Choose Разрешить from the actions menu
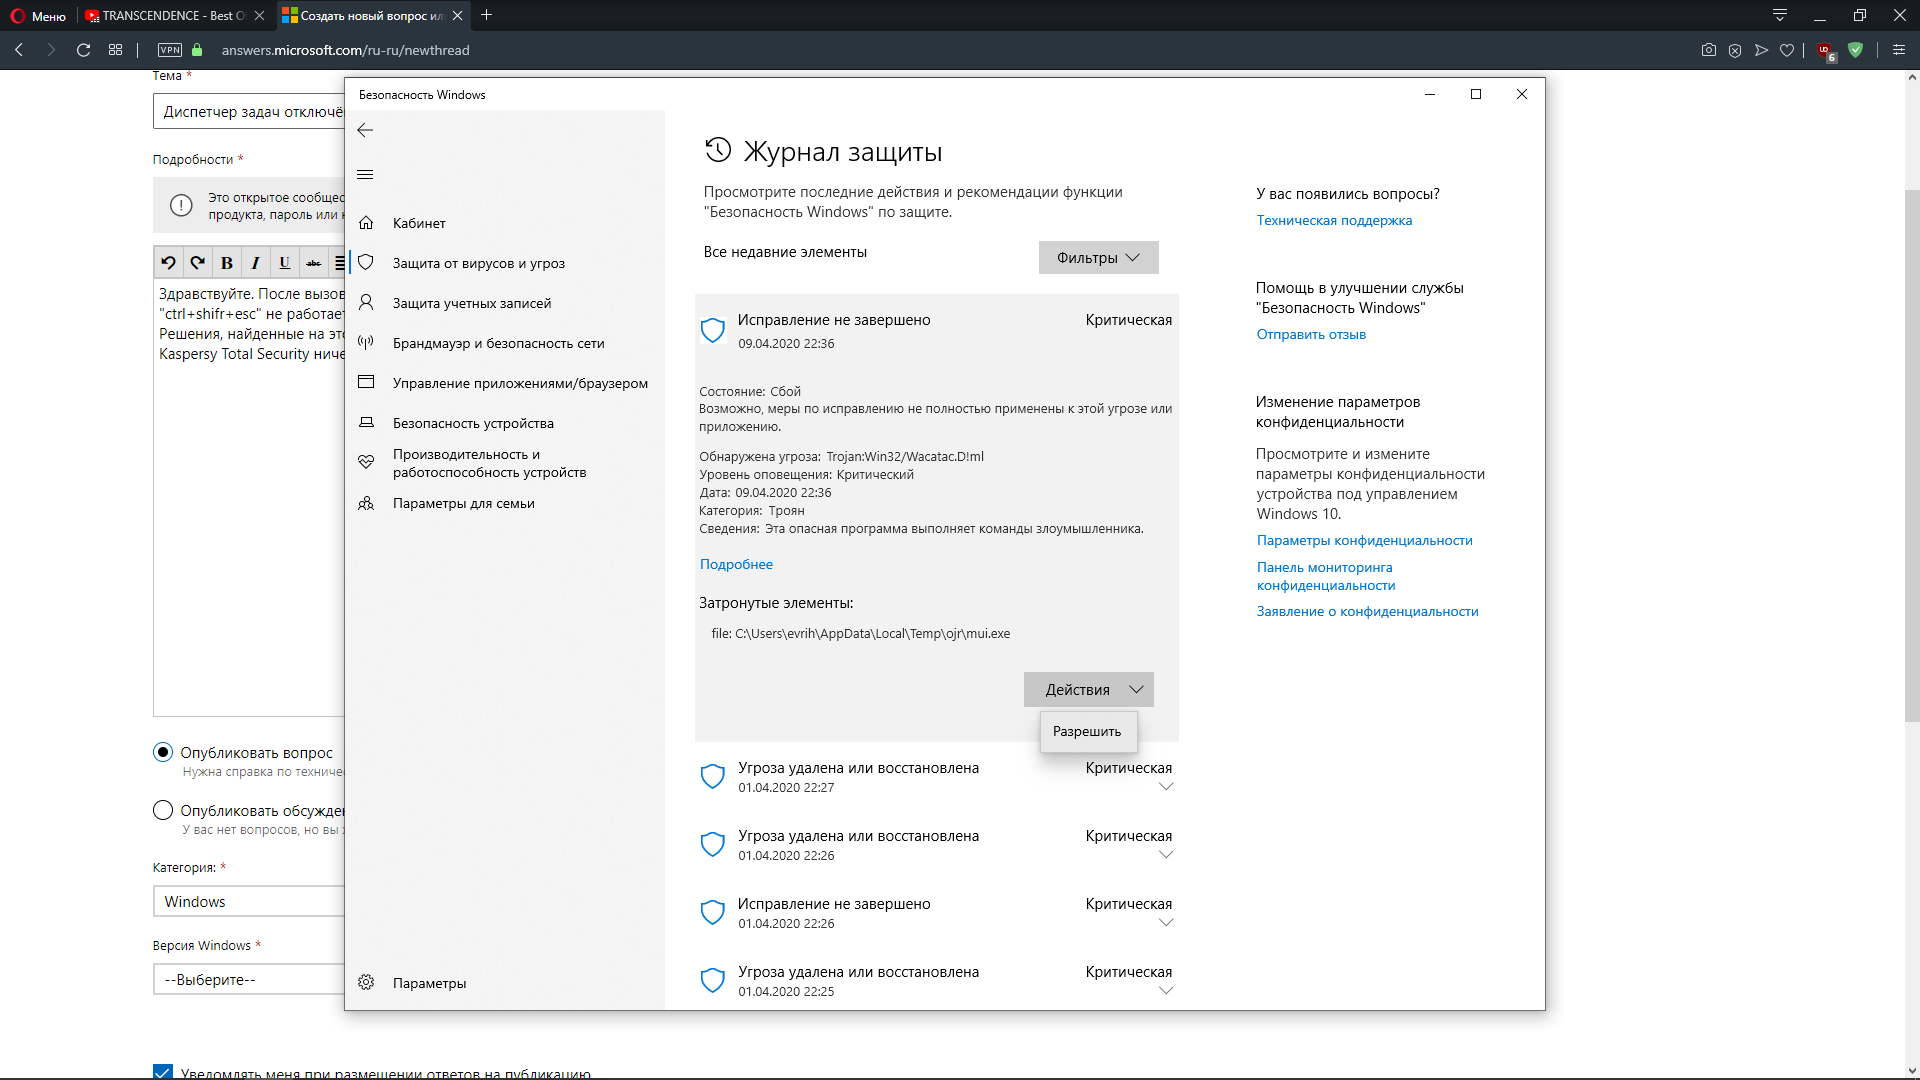The height and width of the screenshot is (1080, 1920). coord(1087,732)
